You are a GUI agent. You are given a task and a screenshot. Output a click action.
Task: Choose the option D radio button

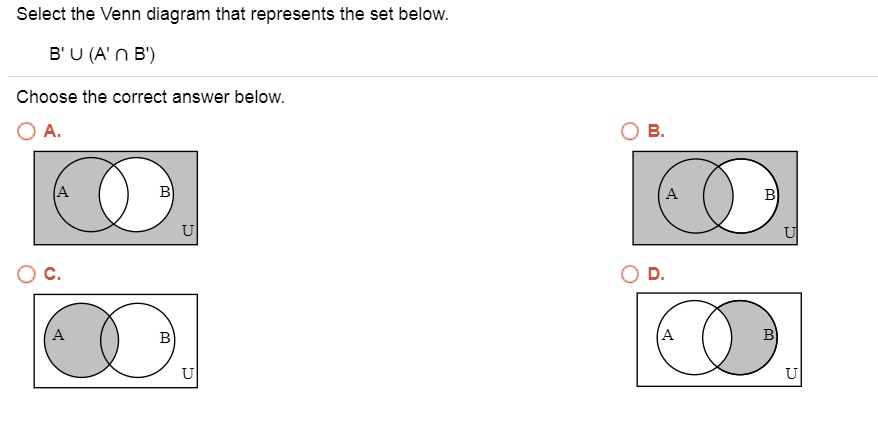(x=630, y=273)
